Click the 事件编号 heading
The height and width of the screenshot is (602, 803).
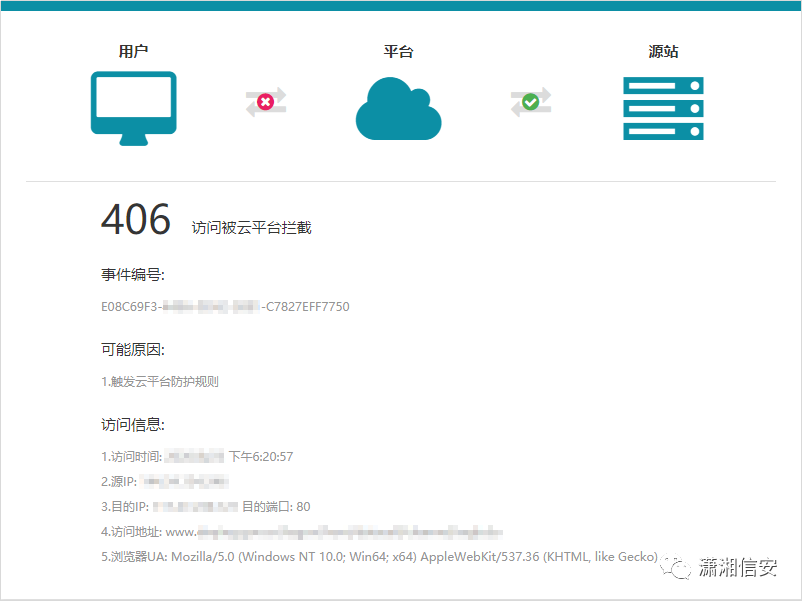point(133,275)
